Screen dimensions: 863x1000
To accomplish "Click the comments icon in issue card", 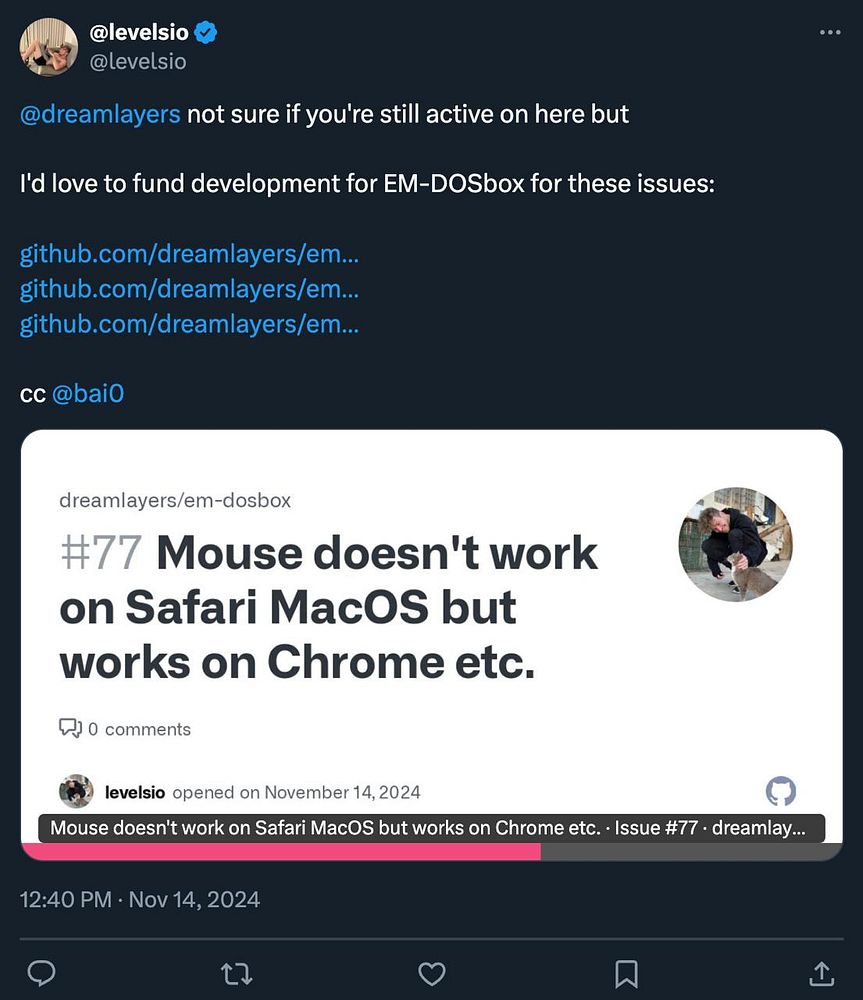I will pos(70,728).
